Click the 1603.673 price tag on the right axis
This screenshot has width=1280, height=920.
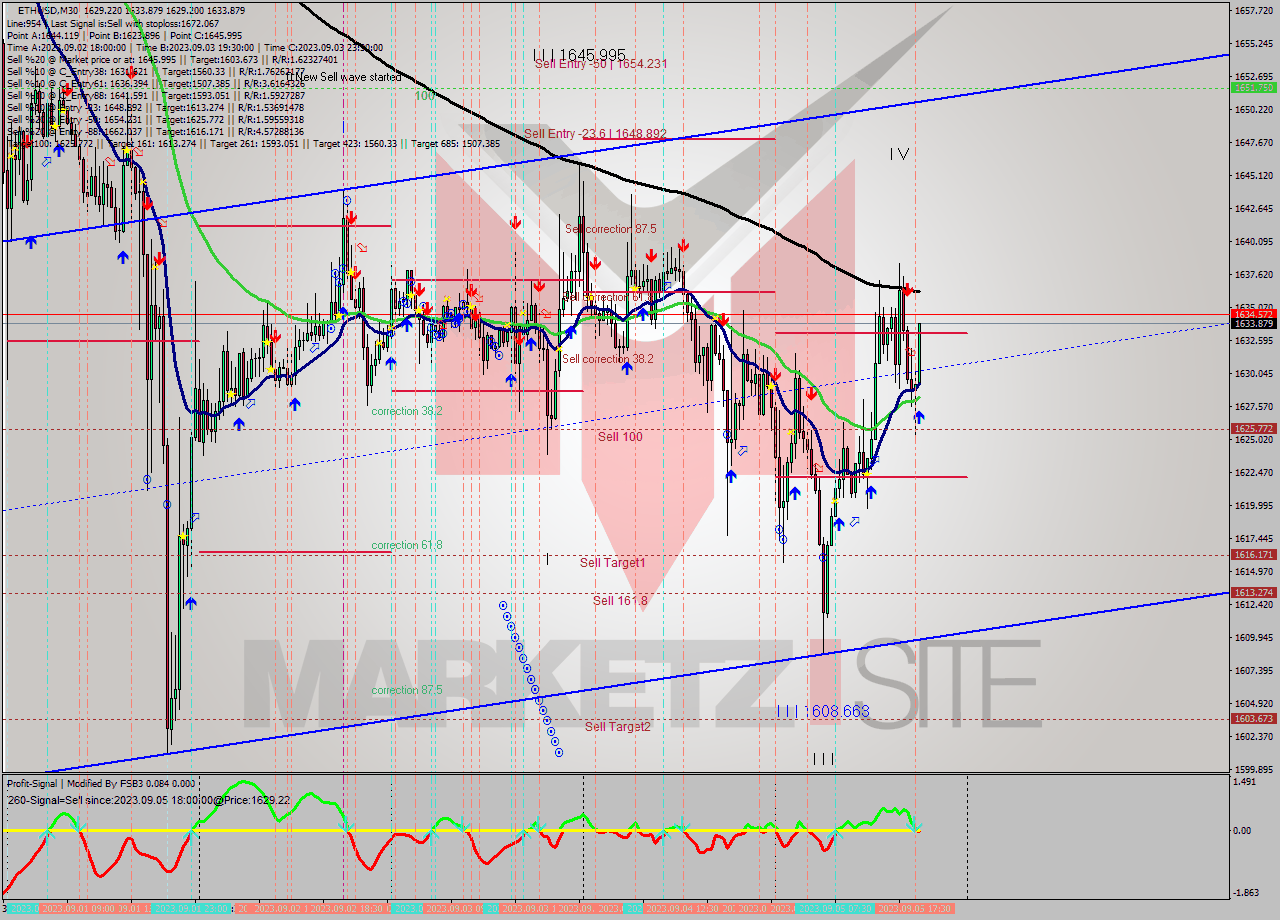(x=1252, y=719)
